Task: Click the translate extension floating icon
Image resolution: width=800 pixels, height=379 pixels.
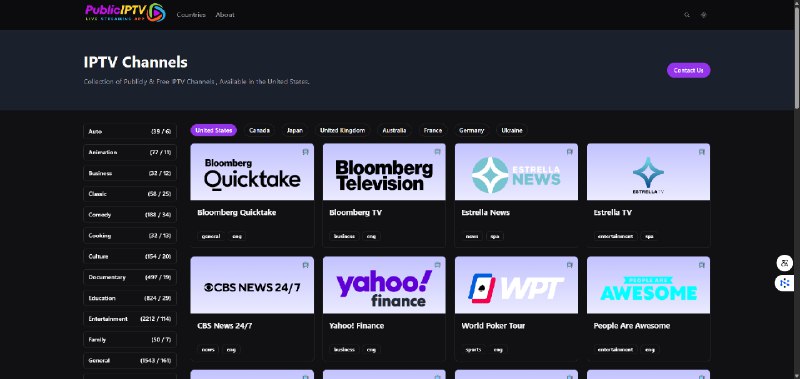Action: coord(785,263)
